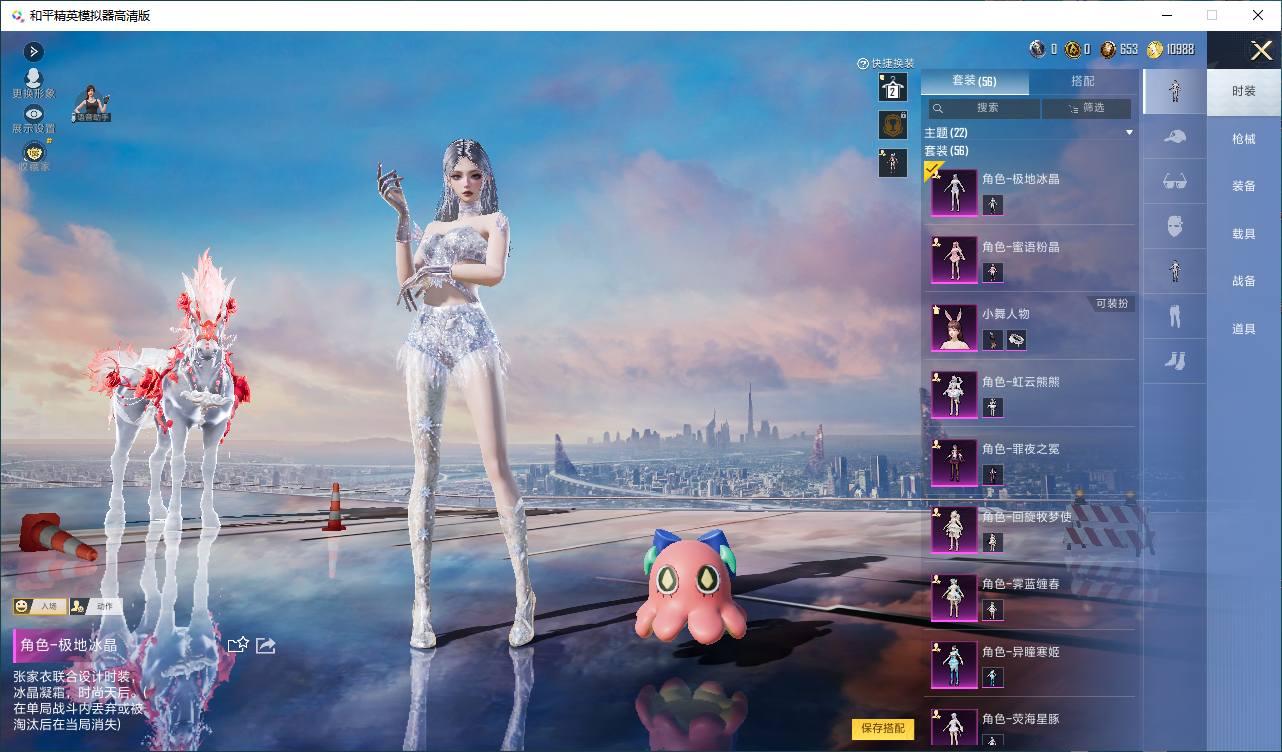Switch to the 搭配 tab
The height and width of the screenshot is (752, 1282).
click(1083, 81)
